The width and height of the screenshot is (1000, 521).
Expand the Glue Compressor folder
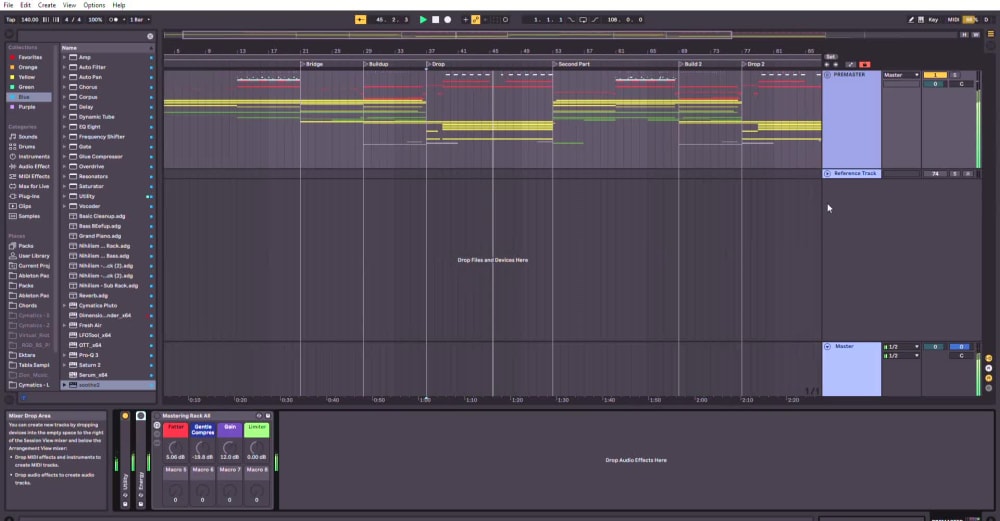point(64,156)
